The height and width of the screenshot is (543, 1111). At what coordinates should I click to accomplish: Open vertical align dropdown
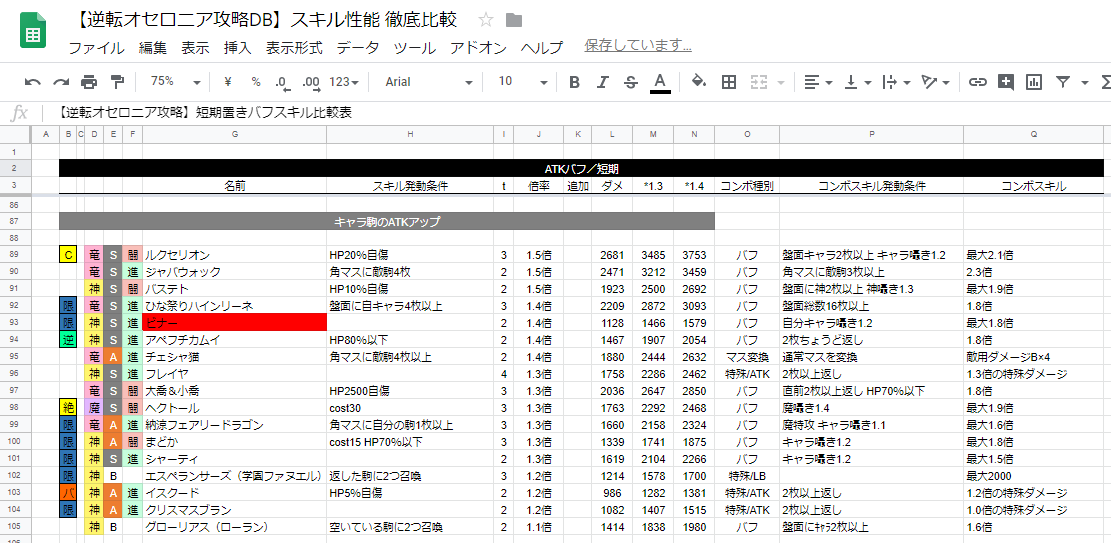pyautogui.click(x=857, y=82)
